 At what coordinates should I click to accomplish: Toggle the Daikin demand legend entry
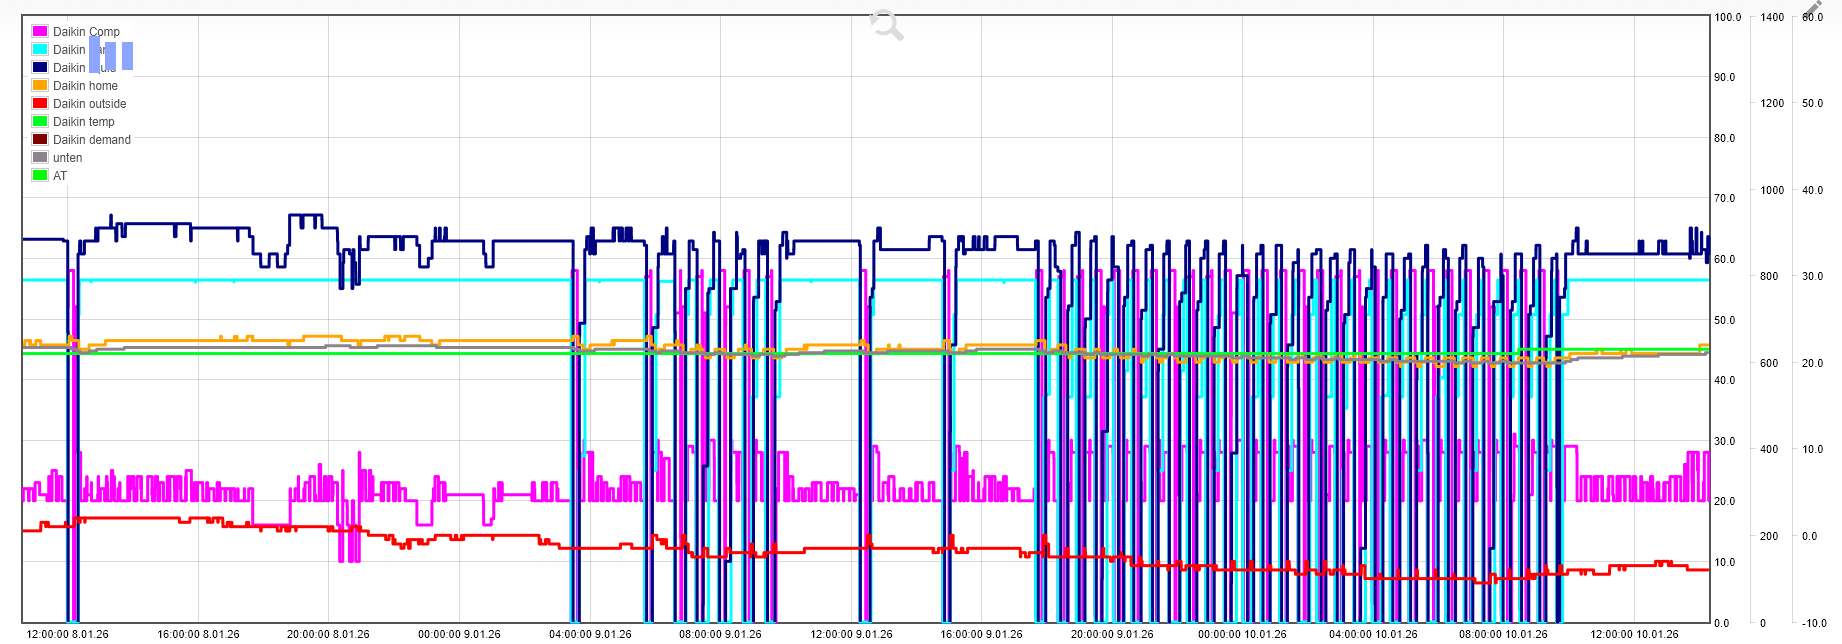(91, 140)
